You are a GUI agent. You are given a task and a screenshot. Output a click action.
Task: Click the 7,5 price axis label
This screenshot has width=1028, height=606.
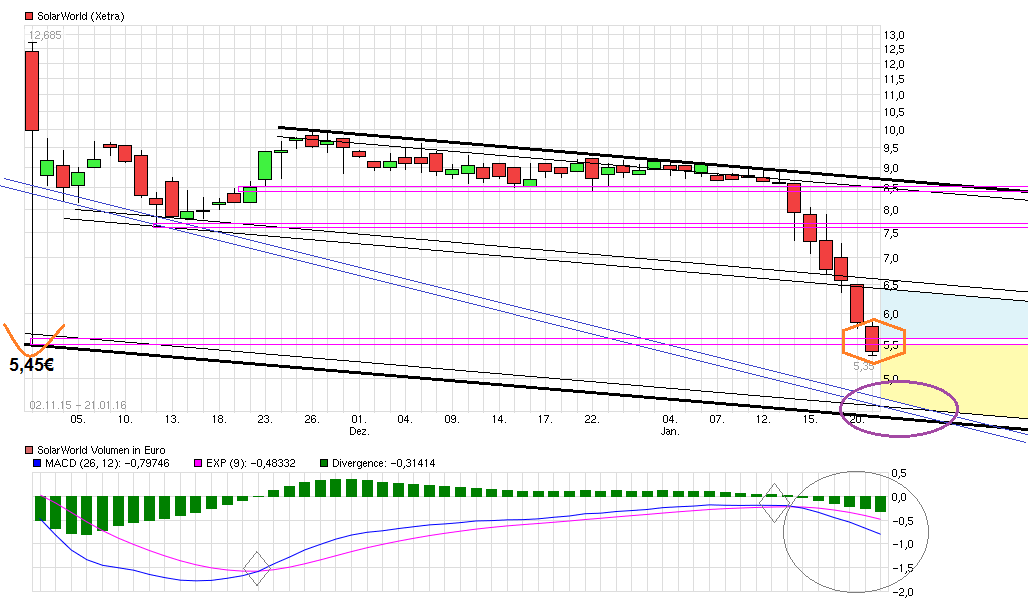pos(891,233)
